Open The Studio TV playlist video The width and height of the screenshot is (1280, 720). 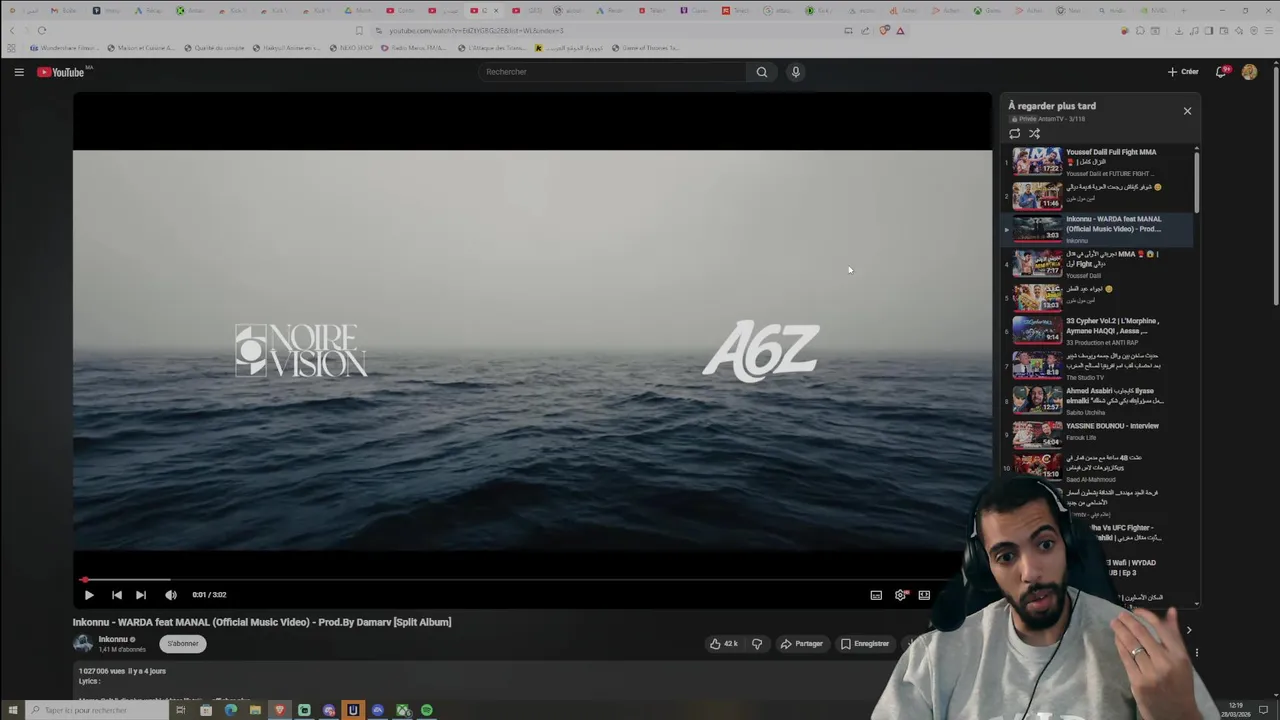point(1098,365)
